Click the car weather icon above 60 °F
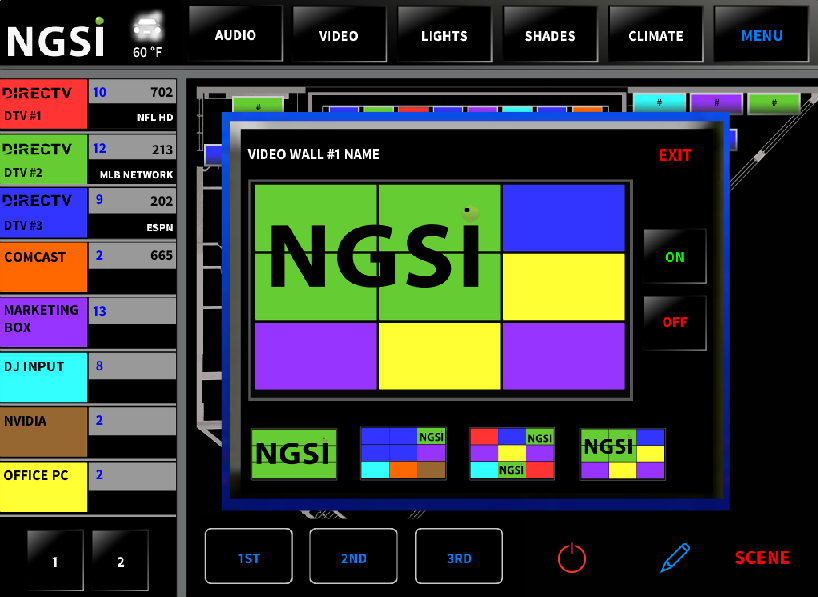The image size is (818, 597). click(x=147, y=29)
